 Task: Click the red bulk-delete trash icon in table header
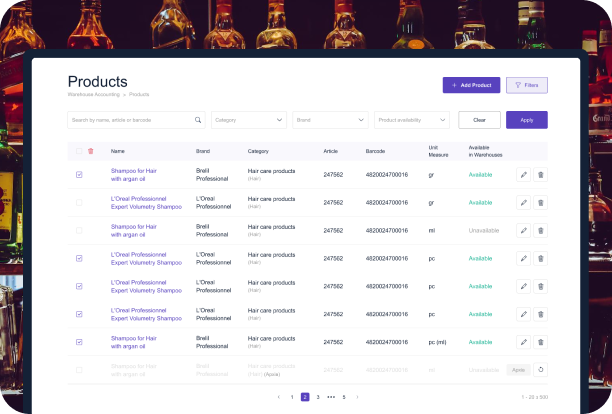coord(91,151)
